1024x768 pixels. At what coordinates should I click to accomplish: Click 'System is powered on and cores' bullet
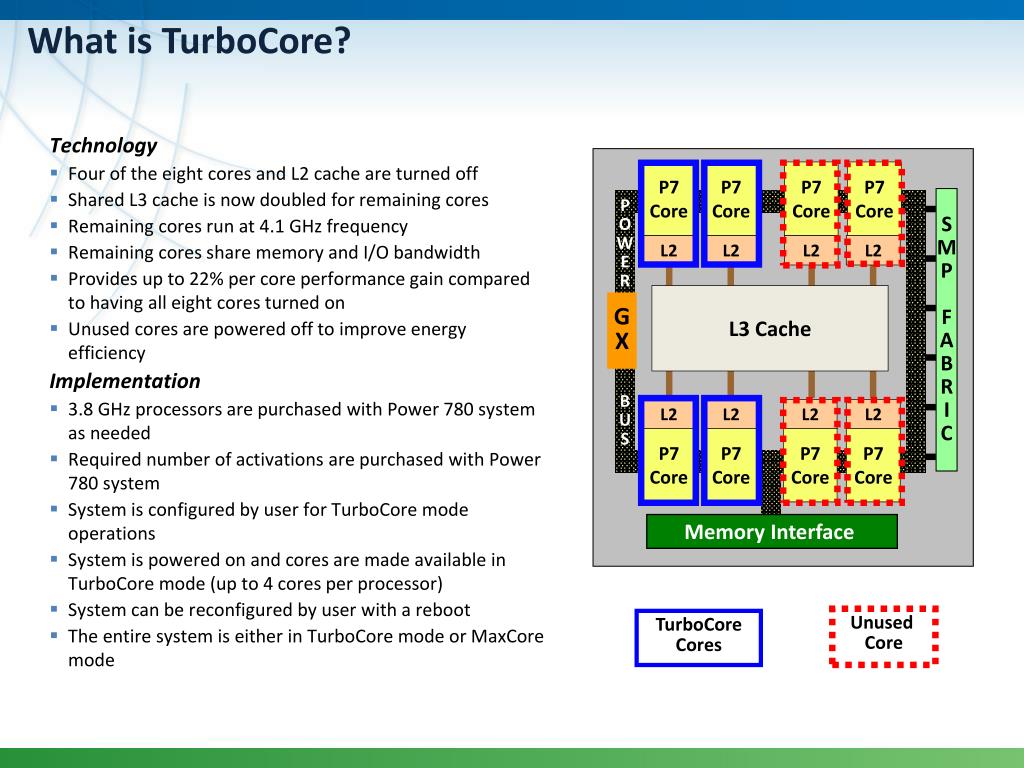[x=287, y=571]
